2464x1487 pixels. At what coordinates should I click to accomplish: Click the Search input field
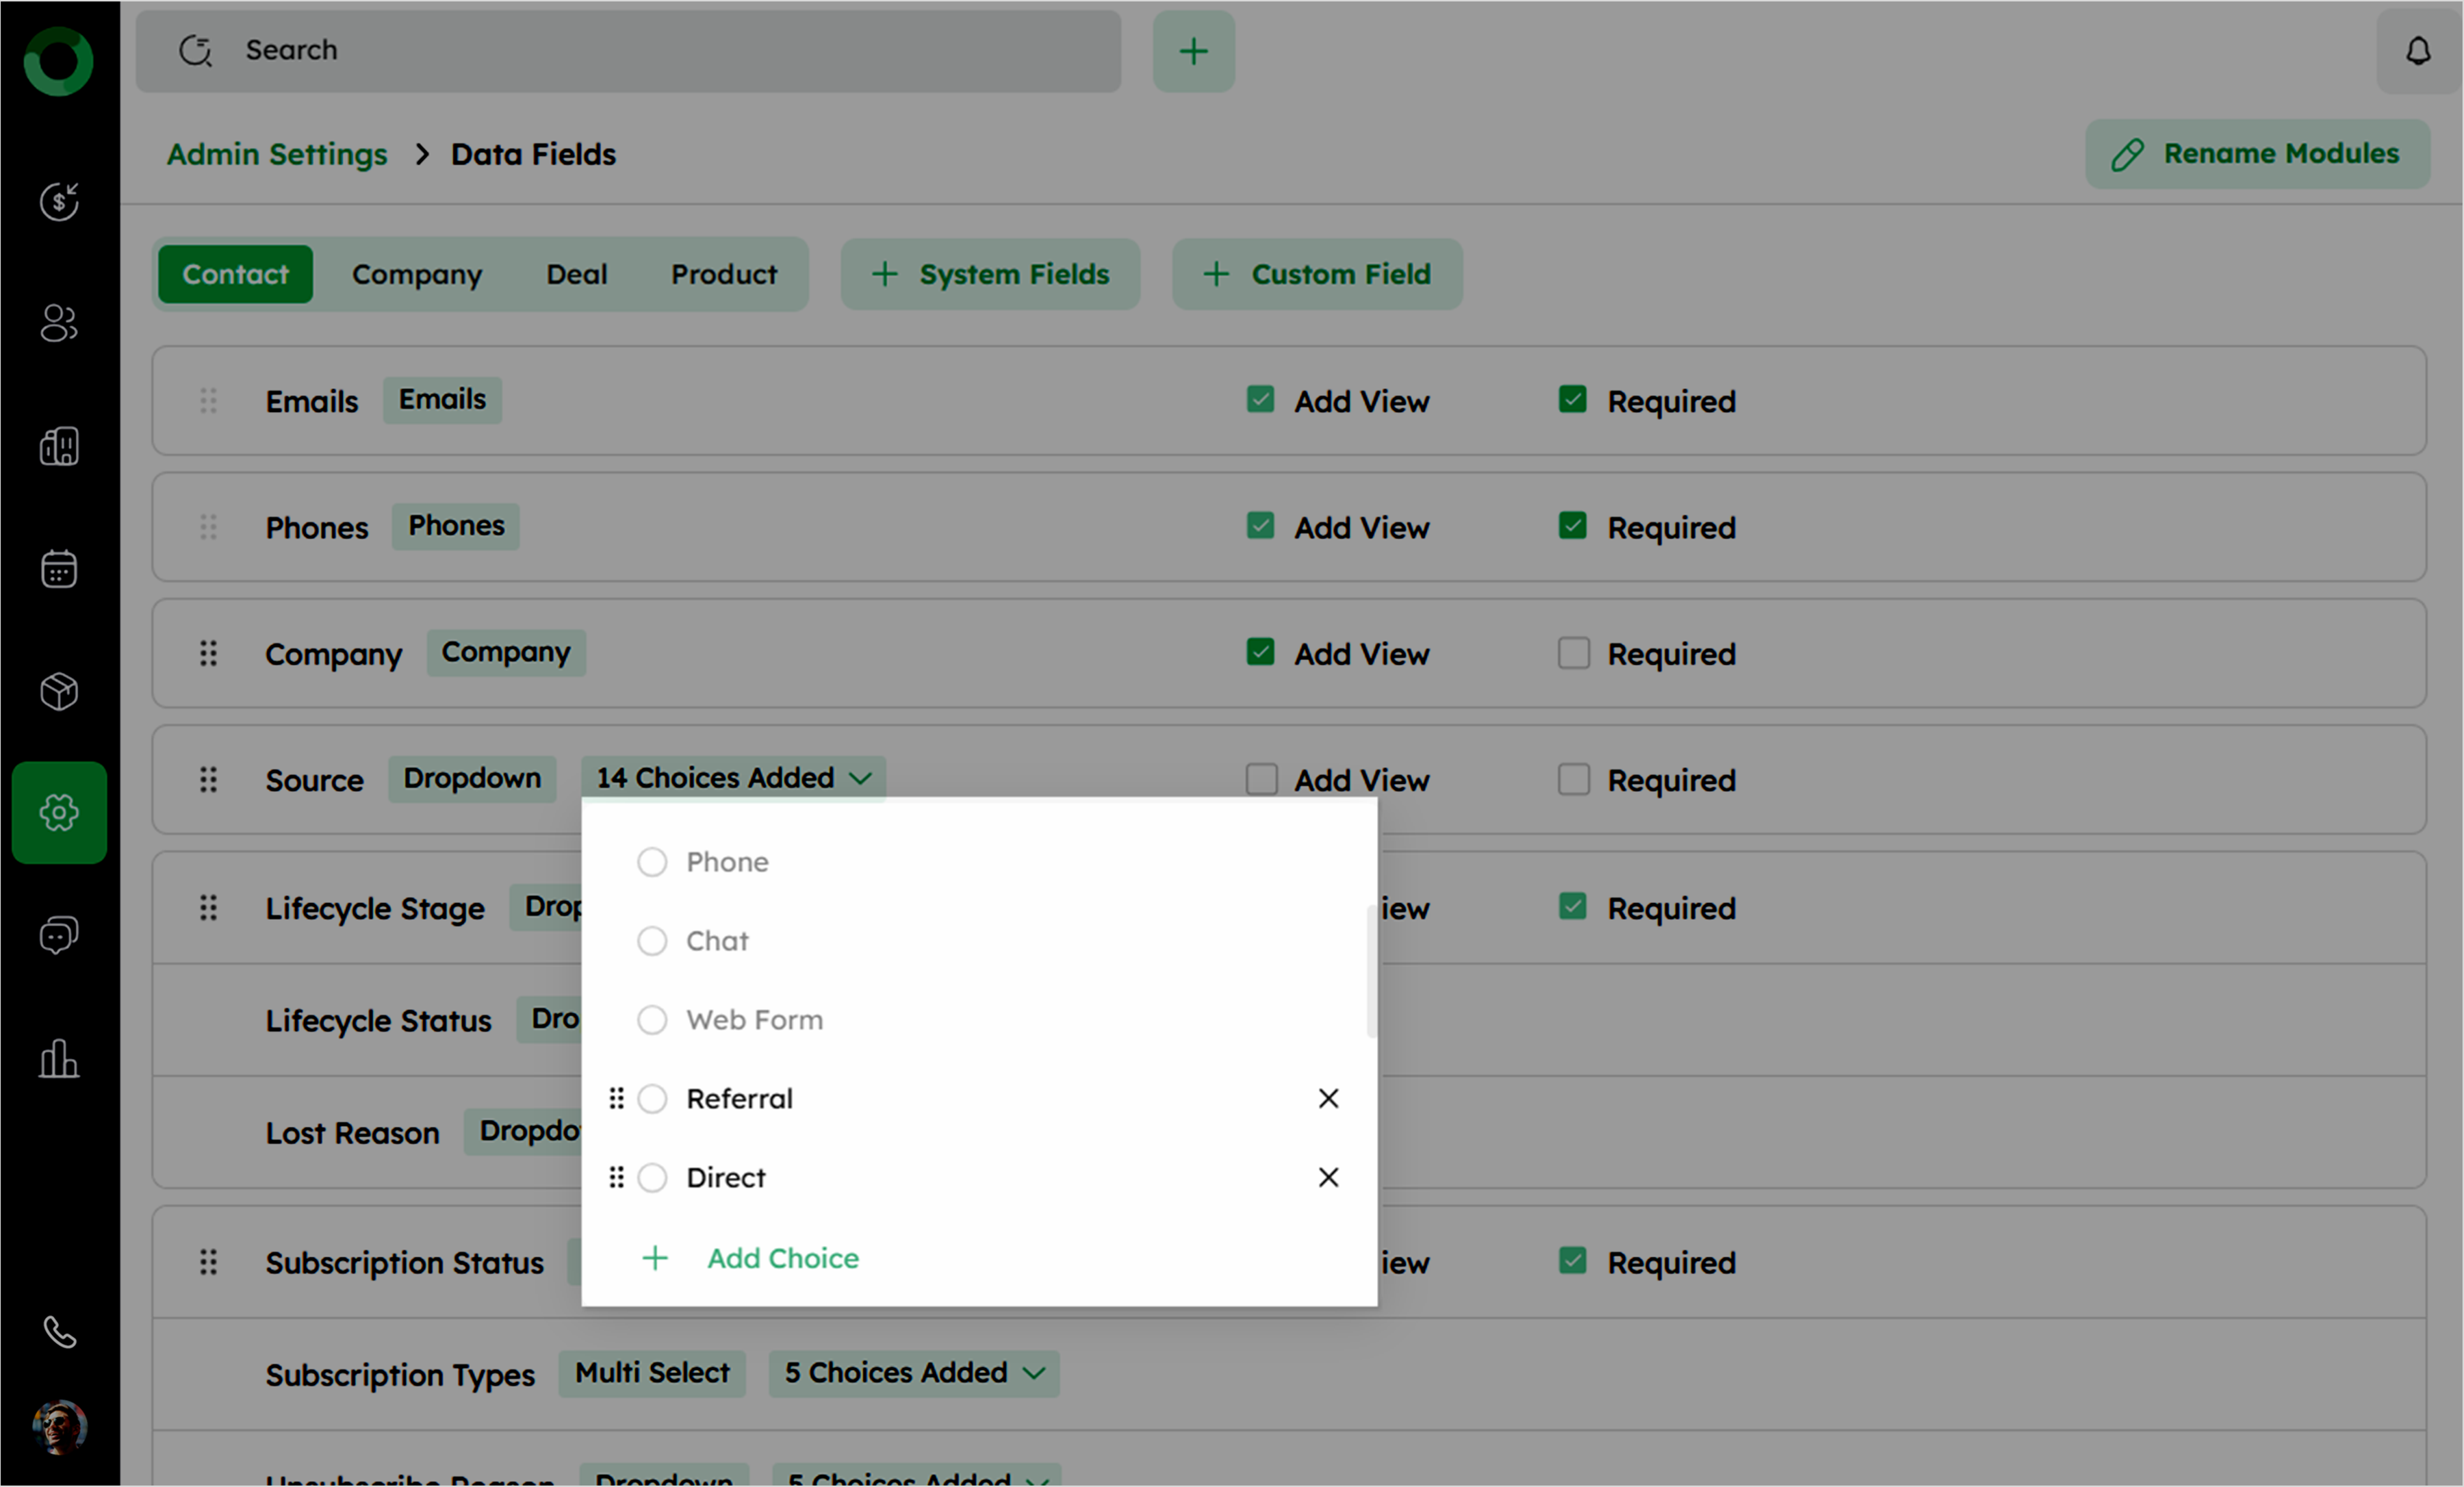tap(628, 51)
